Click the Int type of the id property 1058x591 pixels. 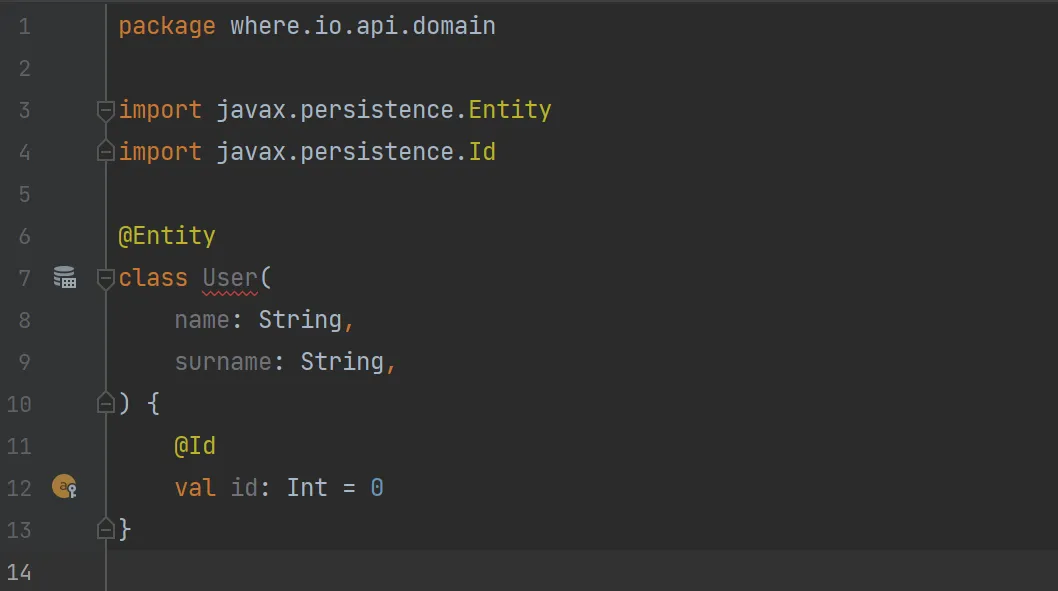click(307, 488)
